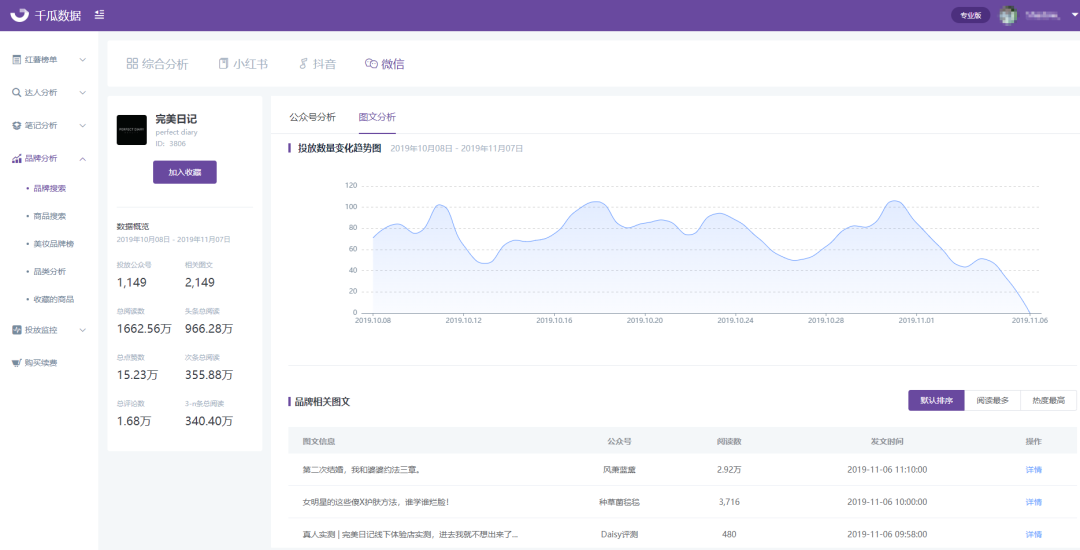Expand the 笔记分析 menu chevron

(83, 125)
